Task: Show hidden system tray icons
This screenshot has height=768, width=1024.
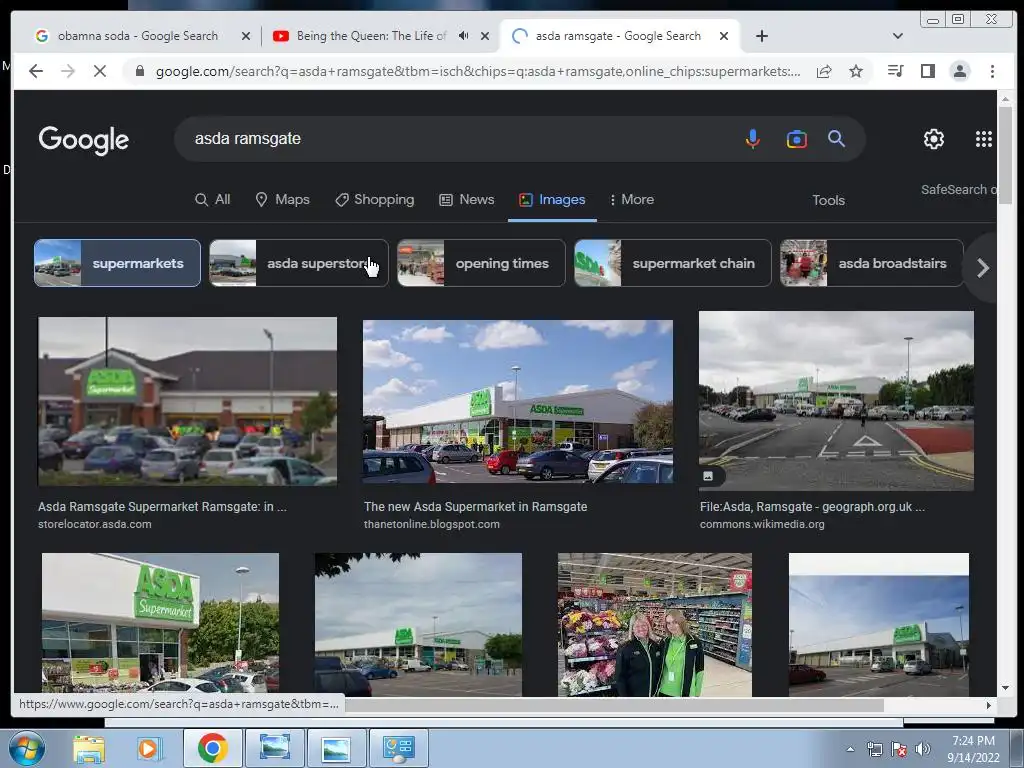Action: point(850,749)
